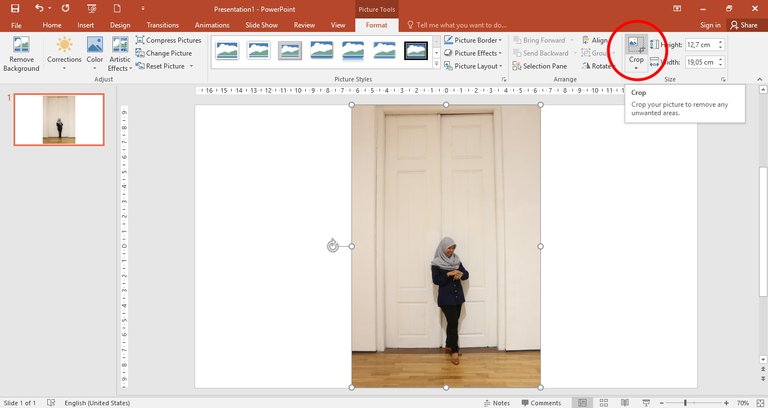The height and width of the screenshot is (408, 768).
Task: Click the Share button
Action: point(744,25)
